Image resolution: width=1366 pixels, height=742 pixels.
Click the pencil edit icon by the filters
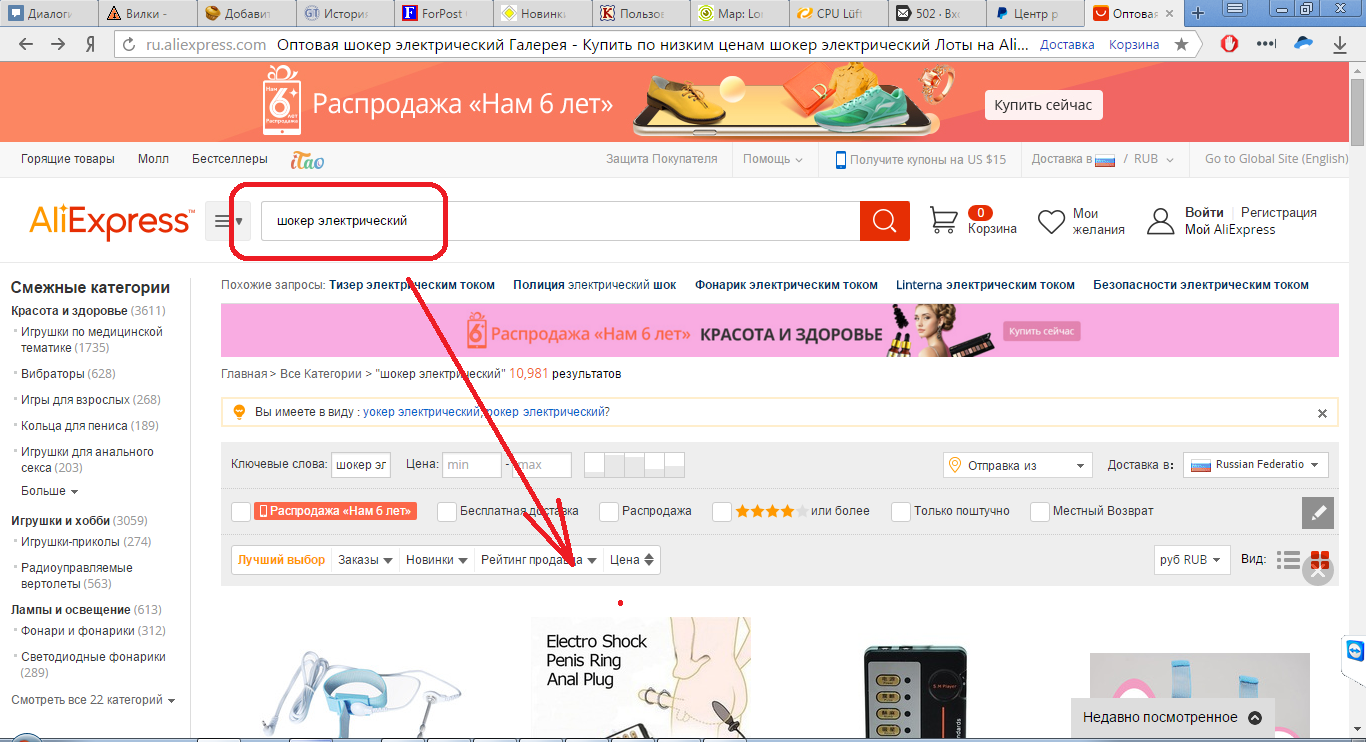[1318, 513]
